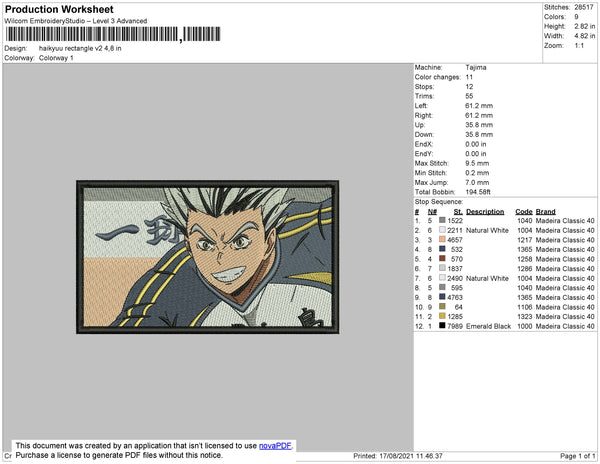Select stitch count '4657' in stop 3
This screenshot has height=464, width=600.
point(455,240)
